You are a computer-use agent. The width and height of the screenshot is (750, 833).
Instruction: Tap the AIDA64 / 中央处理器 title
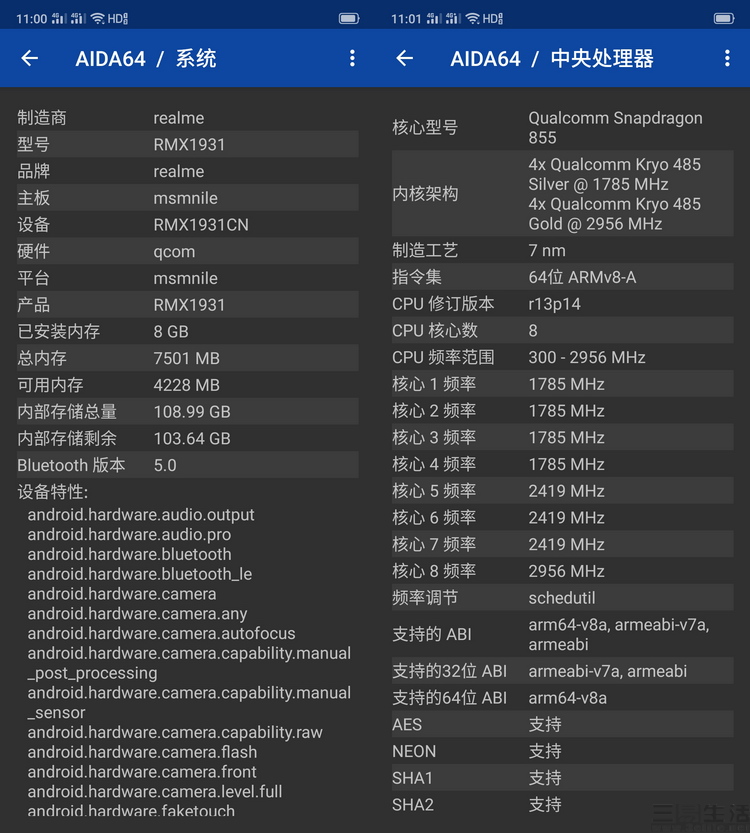coord(552,58)
